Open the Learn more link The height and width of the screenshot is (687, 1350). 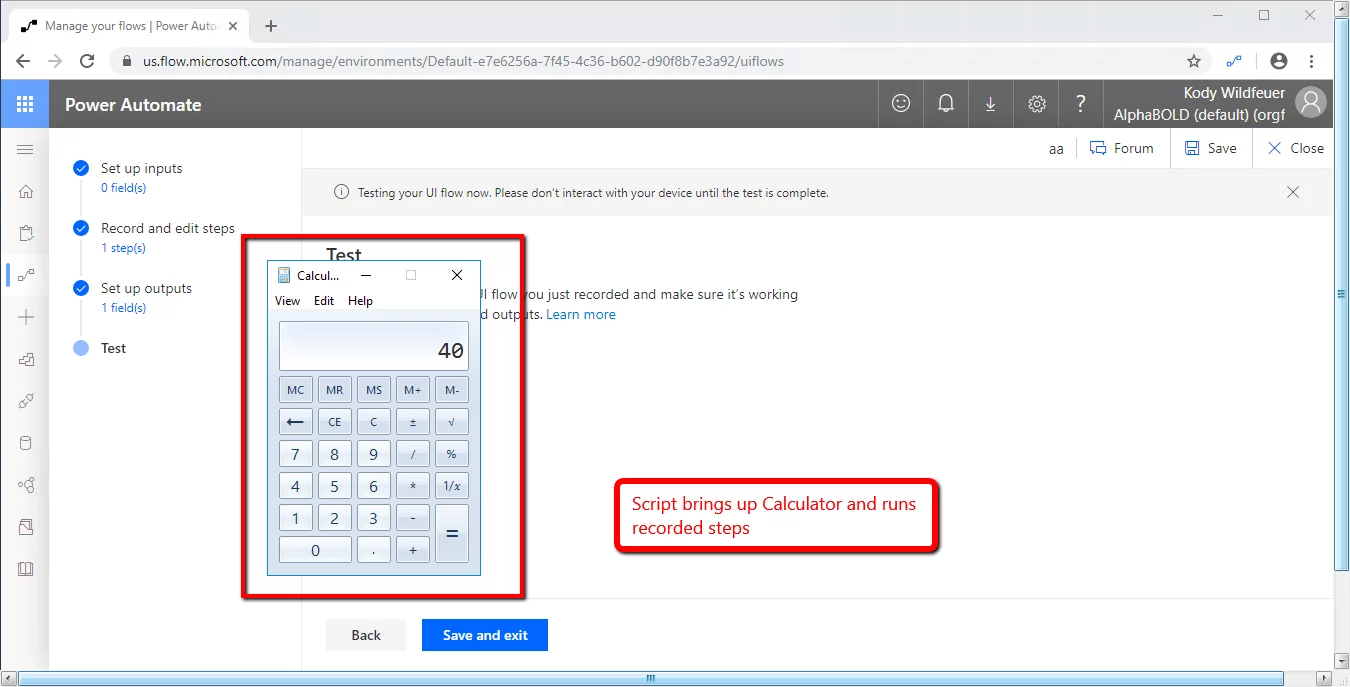click(581, 314)
